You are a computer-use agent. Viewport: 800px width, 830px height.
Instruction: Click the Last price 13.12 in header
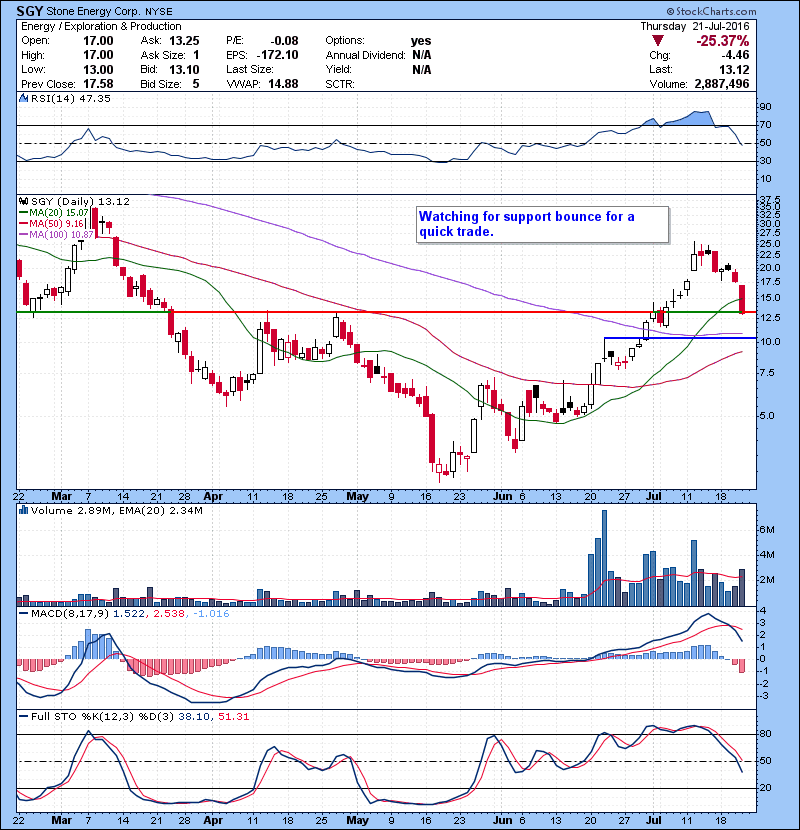click(734, 69)
